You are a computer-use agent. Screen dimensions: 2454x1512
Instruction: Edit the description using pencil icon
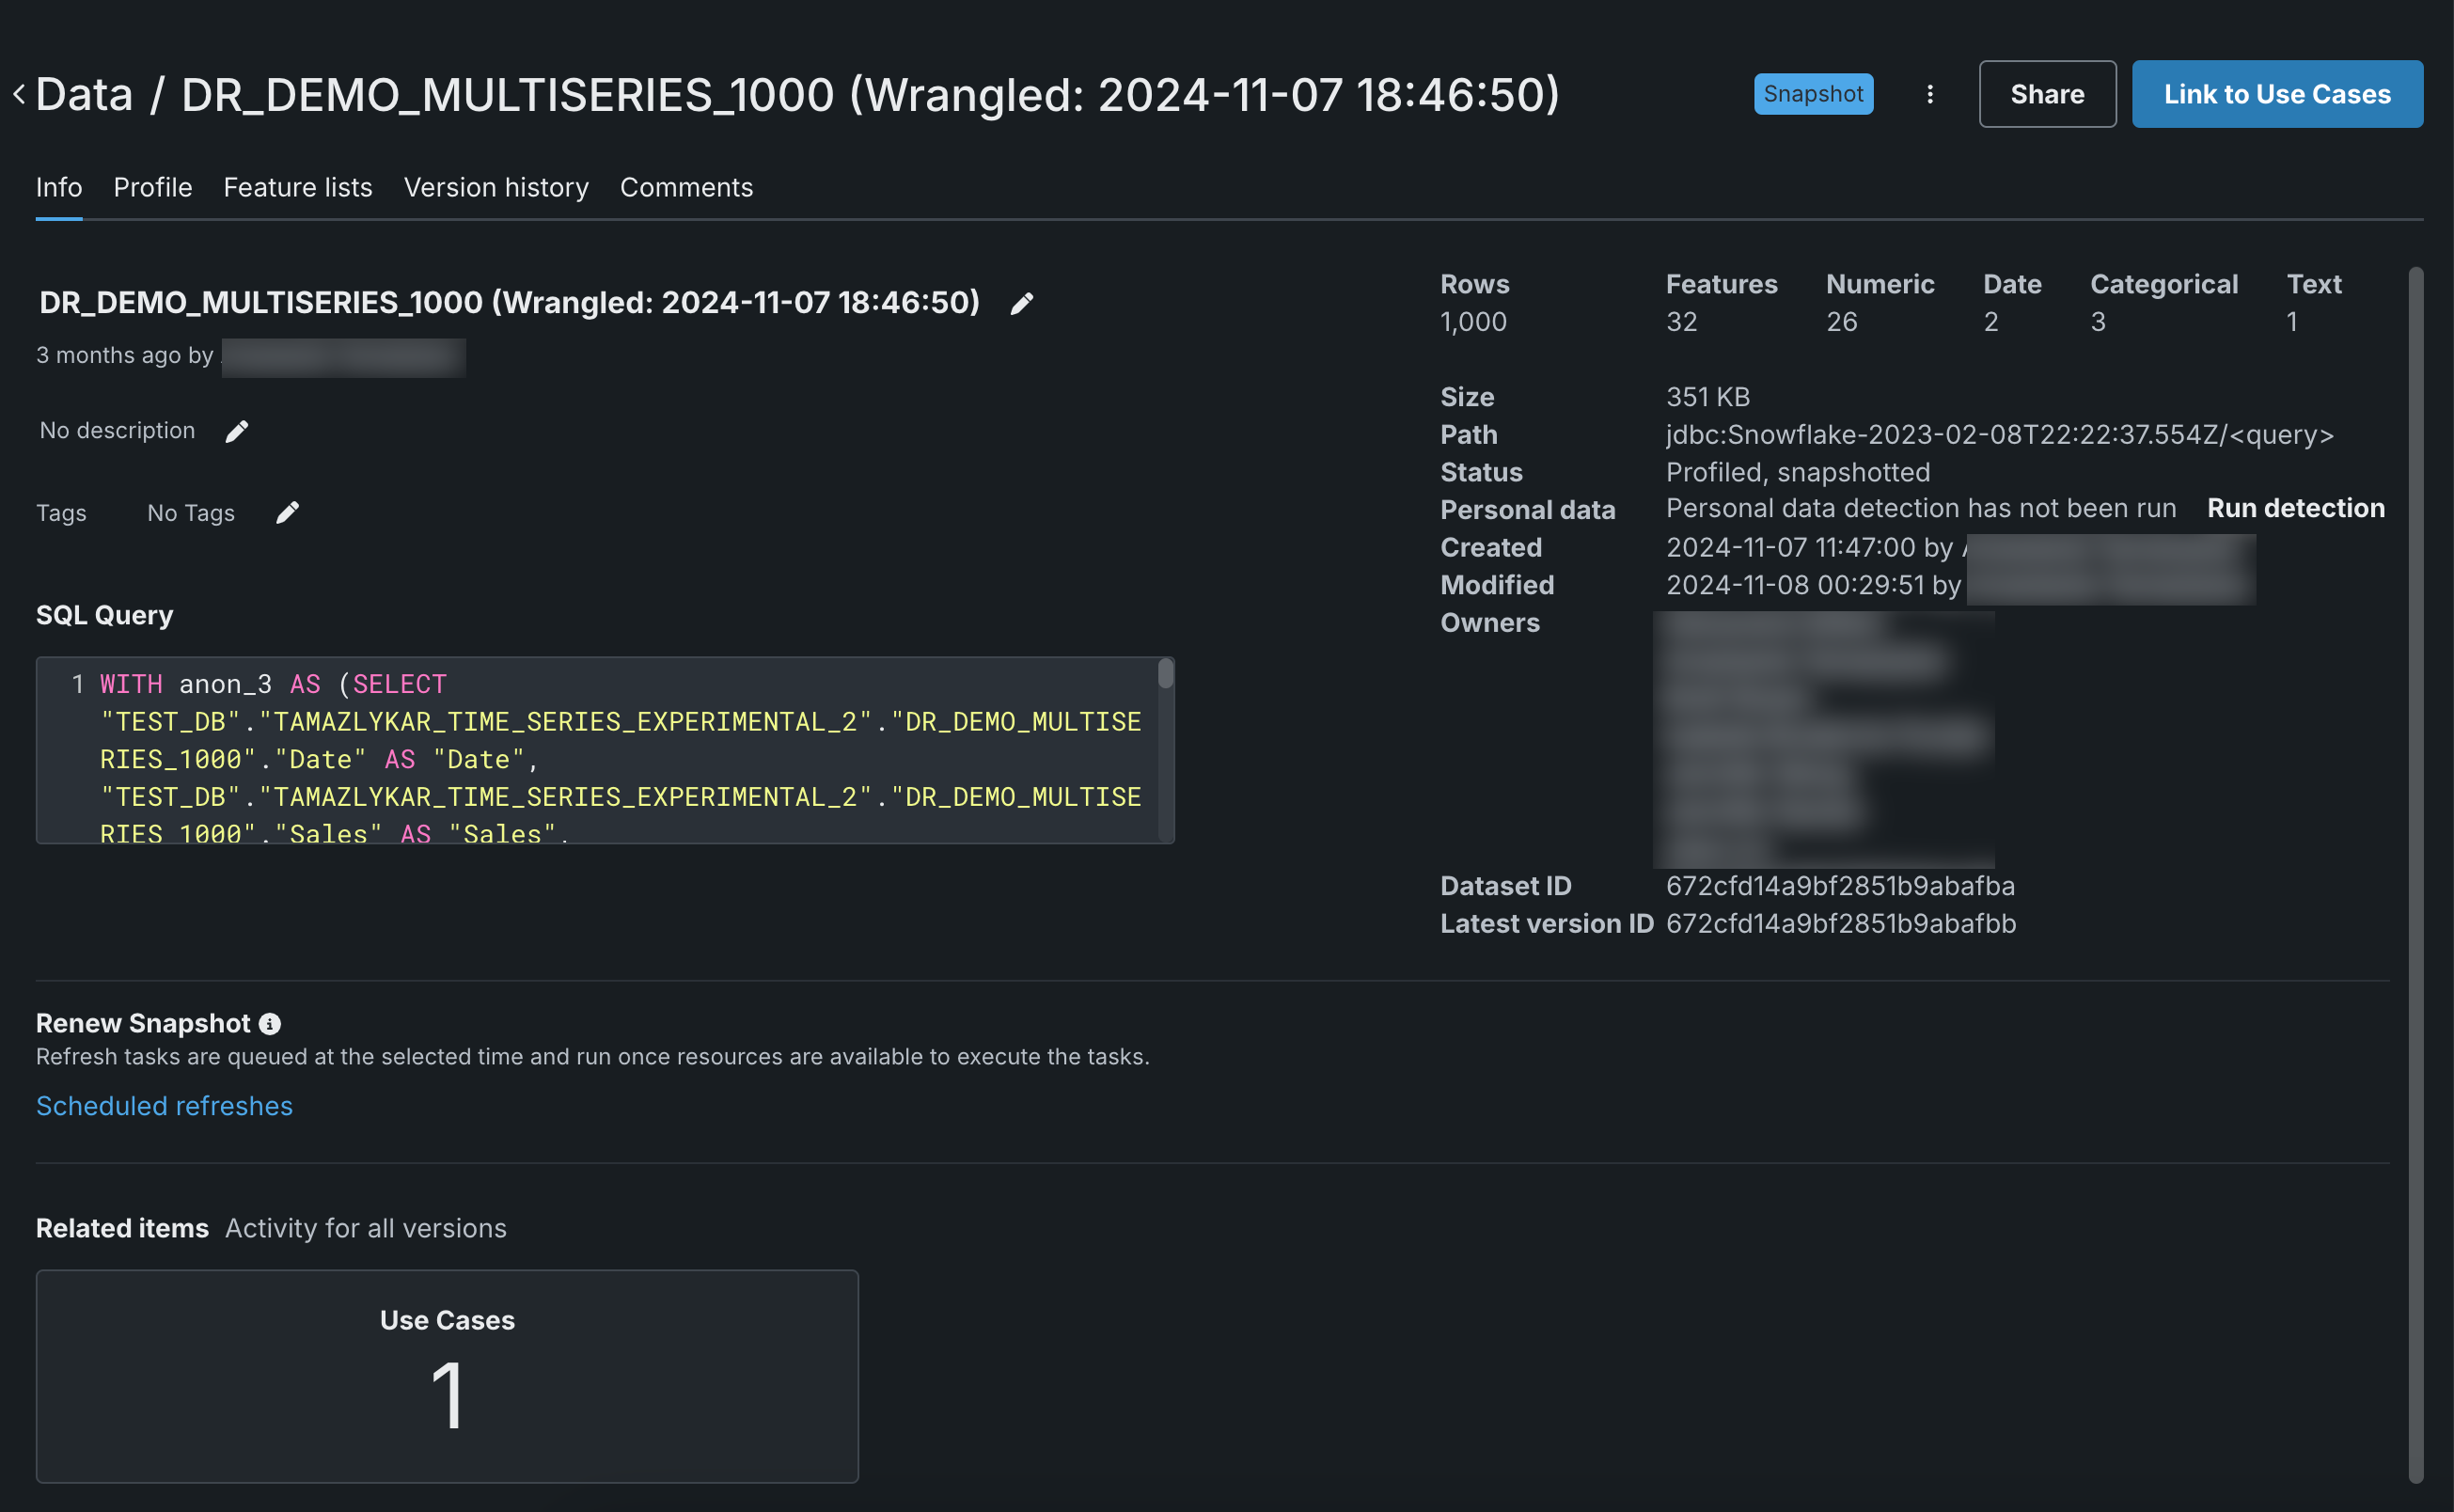[237, 431]
